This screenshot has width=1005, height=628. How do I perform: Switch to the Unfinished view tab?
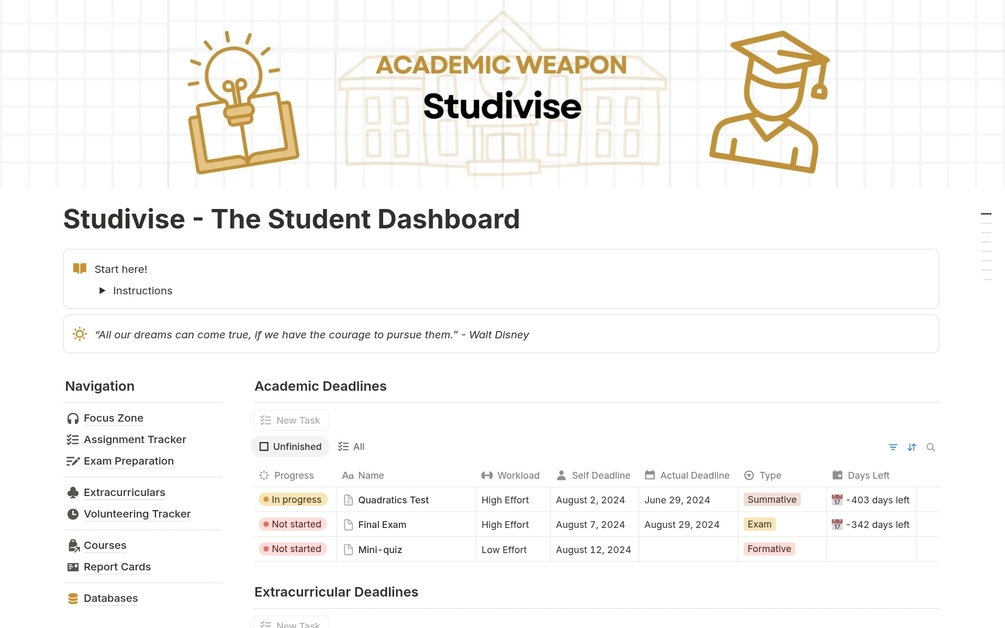(x=290, y=447)
